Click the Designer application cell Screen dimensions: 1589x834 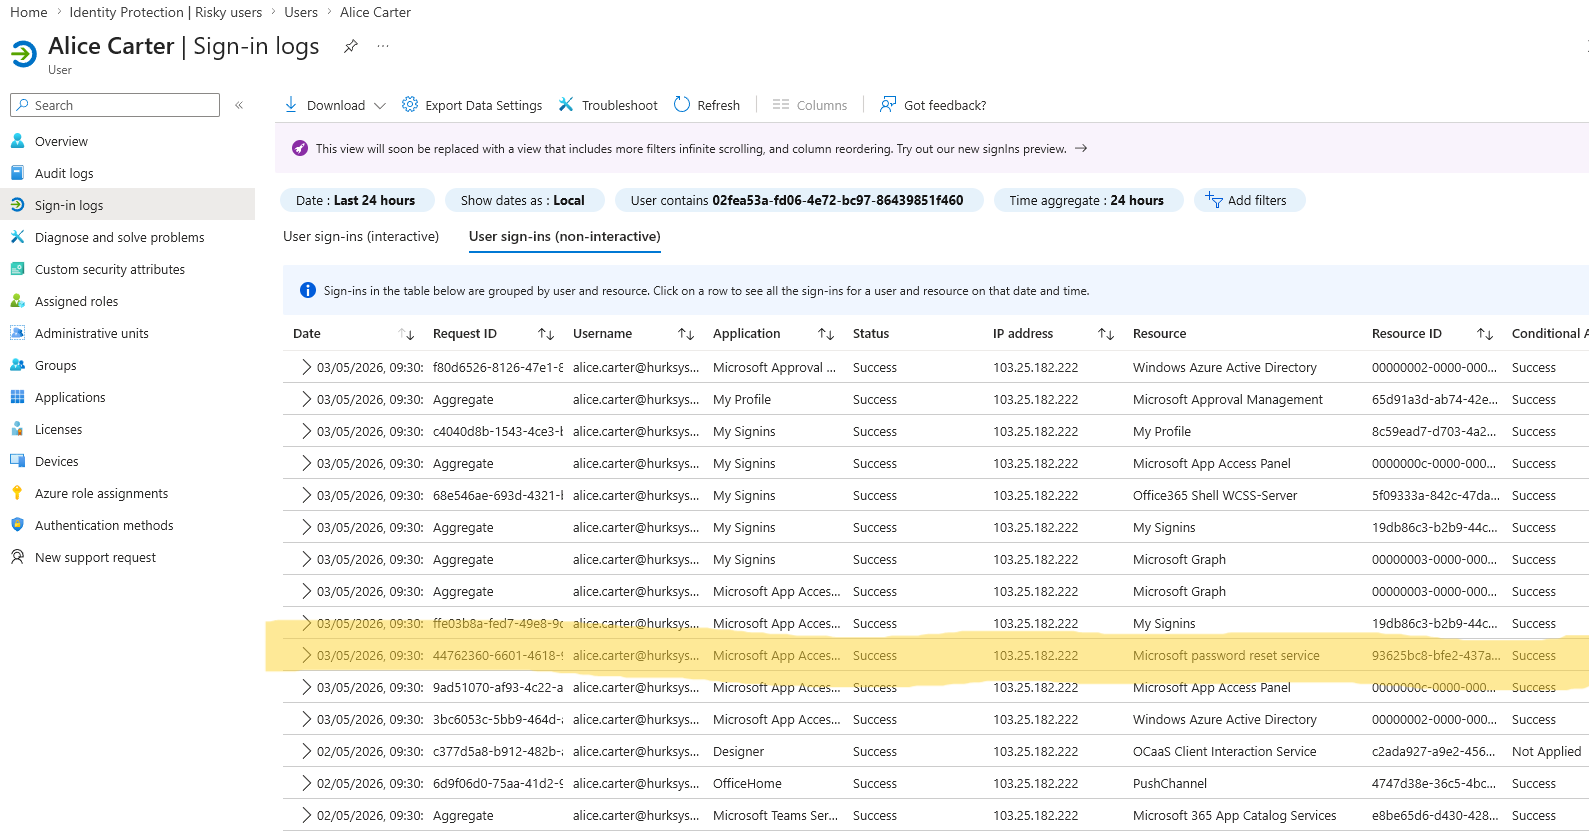click(x=738, y=751)
